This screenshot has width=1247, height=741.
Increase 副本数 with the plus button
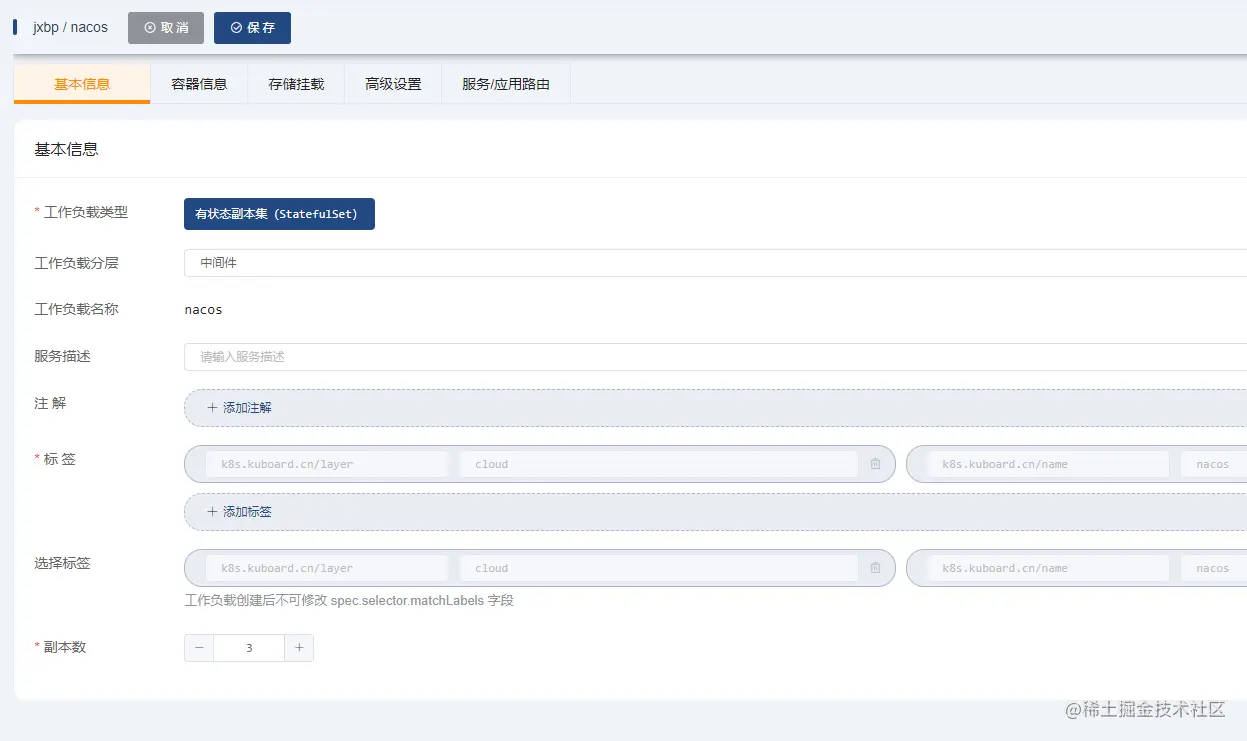point(299,648)
